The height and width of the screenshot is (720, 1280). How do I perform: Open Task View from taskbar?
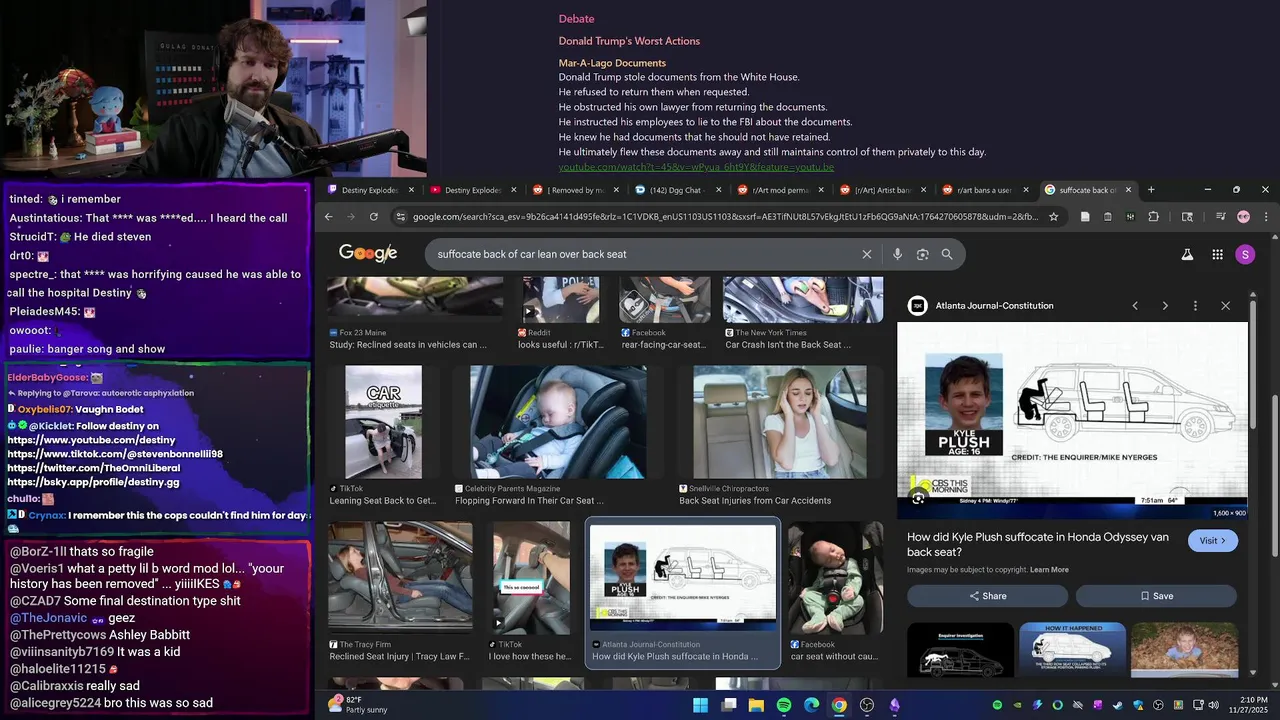(729, 705)
